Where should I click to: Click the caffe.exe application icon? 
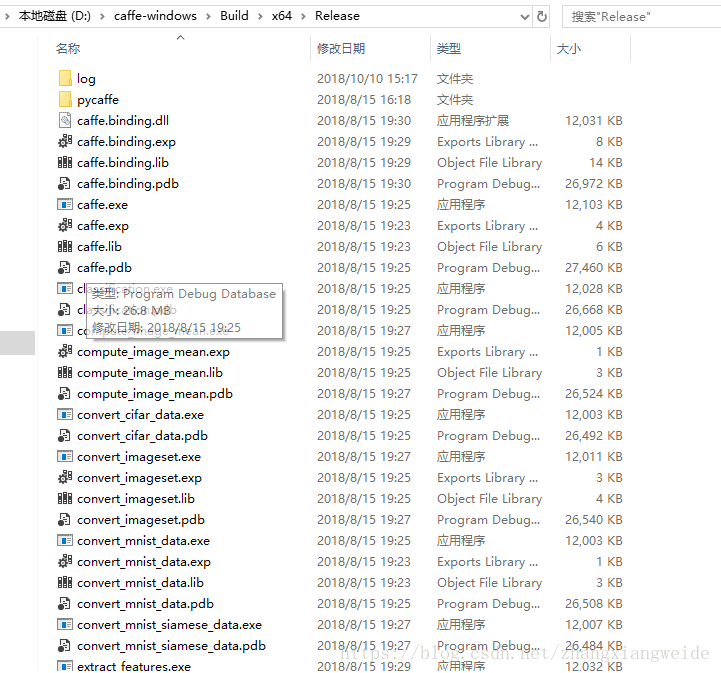click(x=65, y=204)
